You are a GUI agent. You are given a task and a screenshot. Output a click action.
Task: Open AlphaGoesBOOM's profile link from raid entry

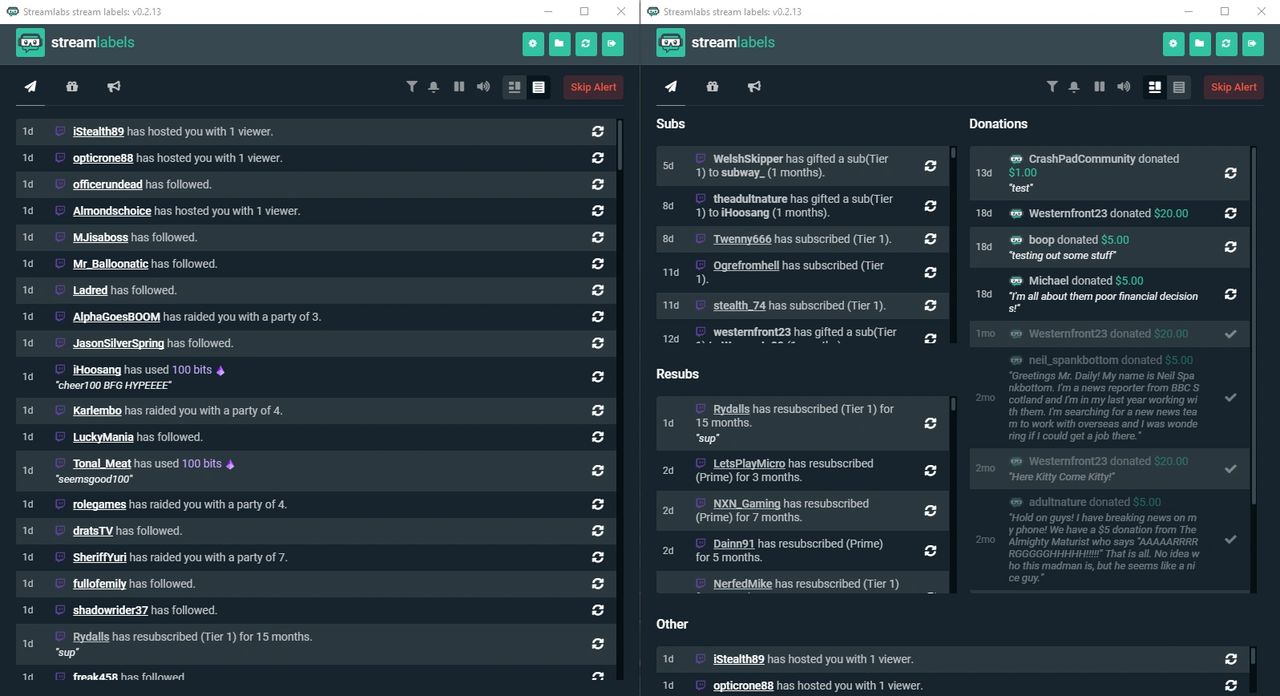(x=116, y=317)
